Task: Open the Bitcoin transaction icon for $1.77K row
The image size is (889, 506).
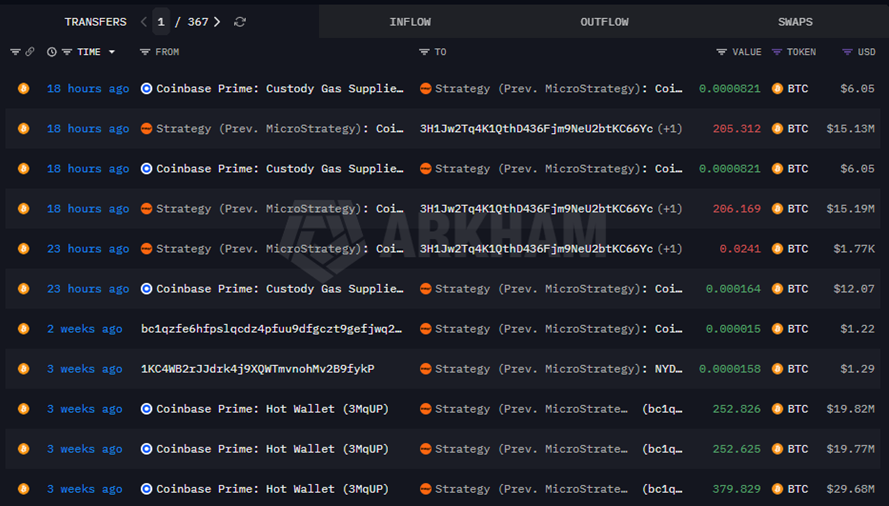Action: tap(24, 248)
